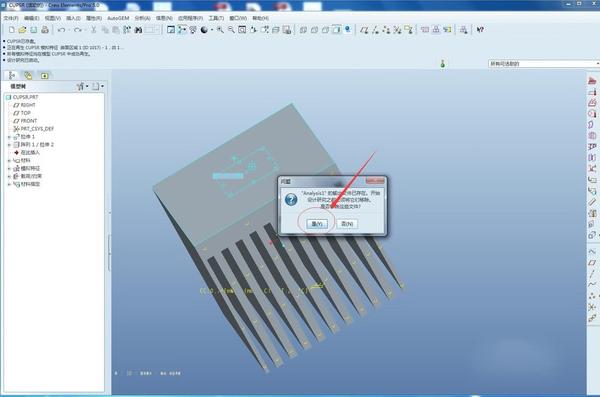This screenshot has width=600, height=397.
Task: Expand the 阵列 1 / 拉伸 2 node
Action: click(x=9, y=145)
